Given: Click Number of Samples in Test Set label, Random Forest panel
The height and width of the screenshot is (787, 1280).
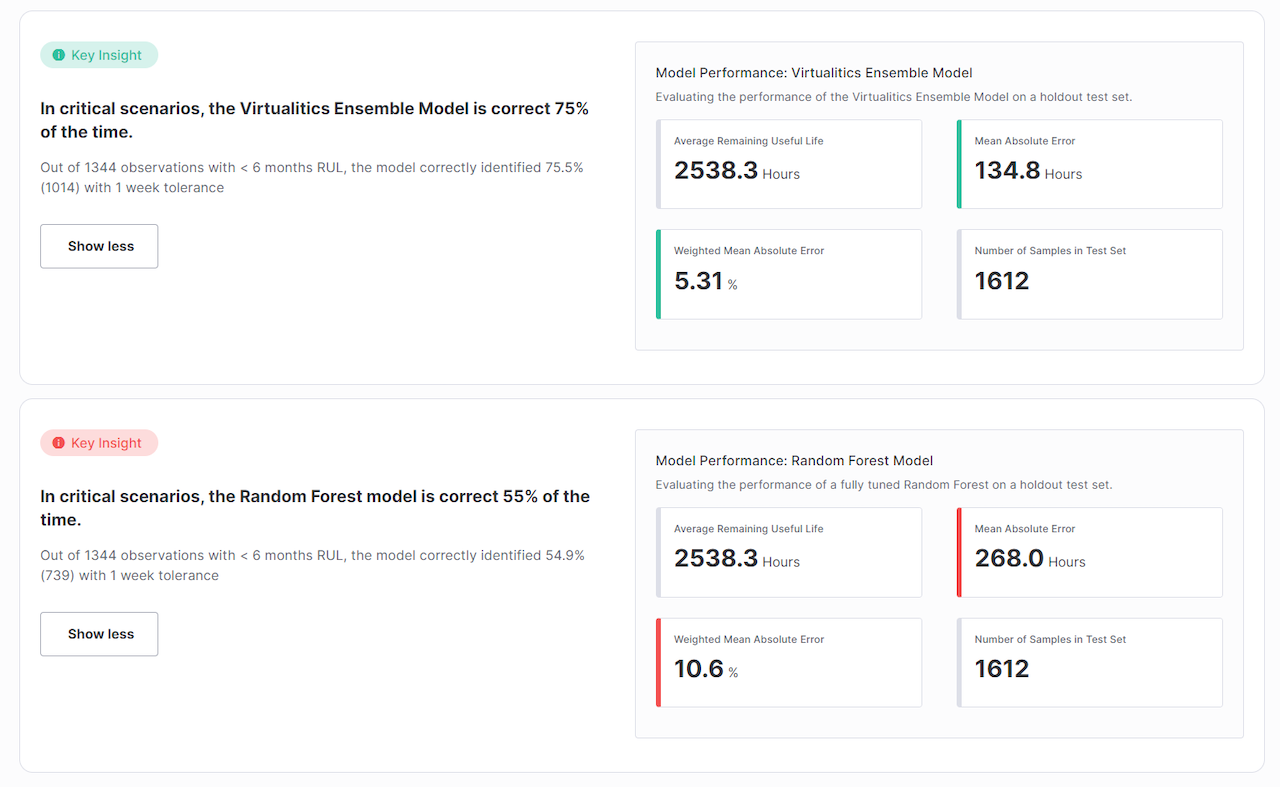Looking at the screenshot, I should coord(1050,639).
